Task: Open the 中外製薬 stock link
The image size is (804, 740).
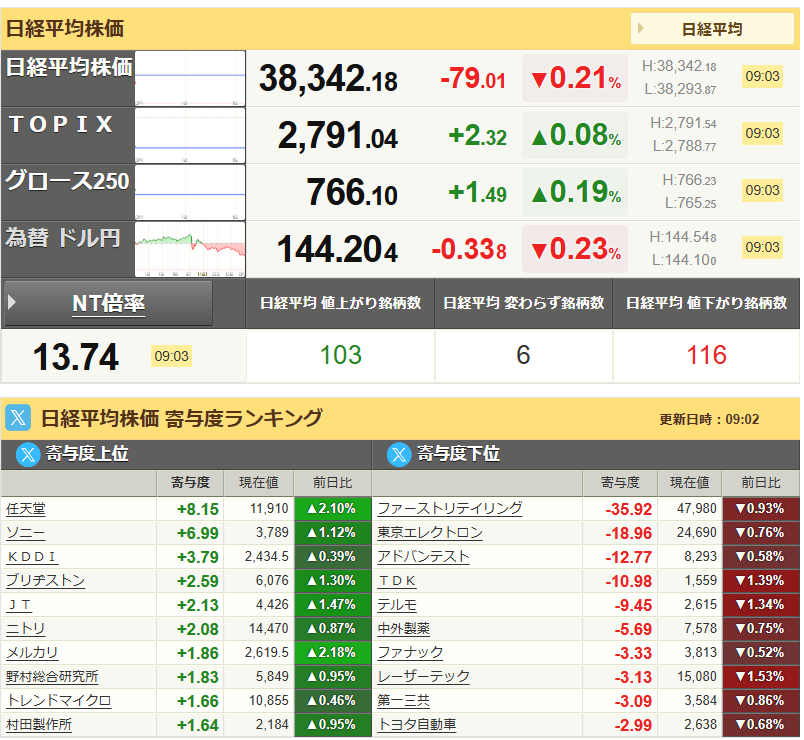Action: [404, 629]
